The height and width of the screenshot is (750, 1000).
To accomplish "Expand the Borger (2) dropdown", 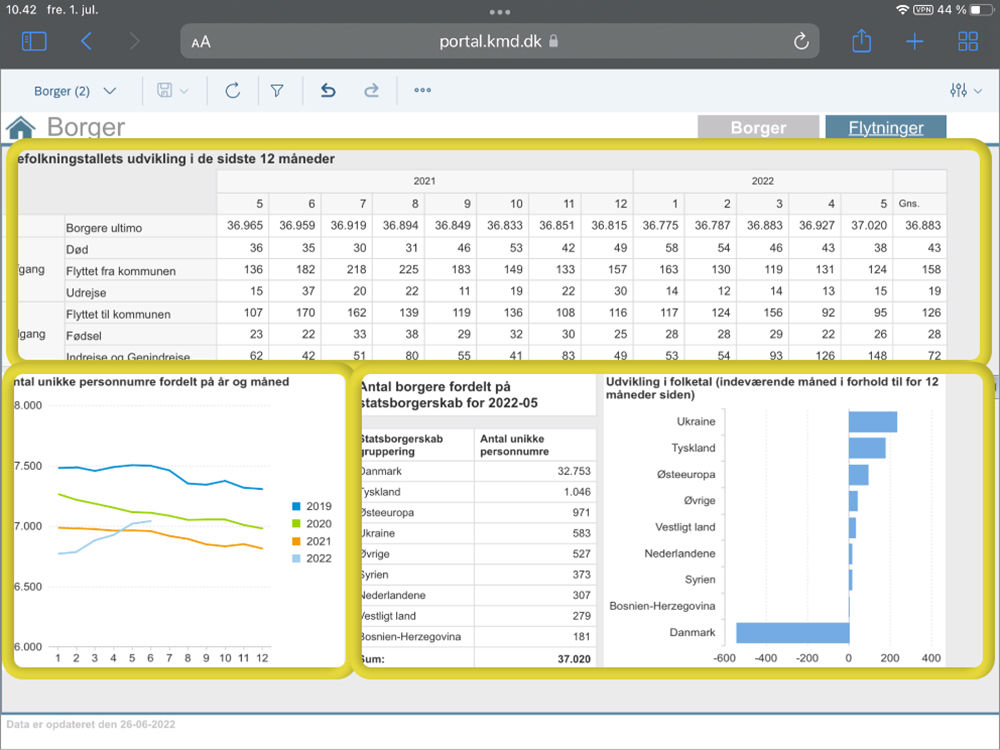I will pos(75,91).
